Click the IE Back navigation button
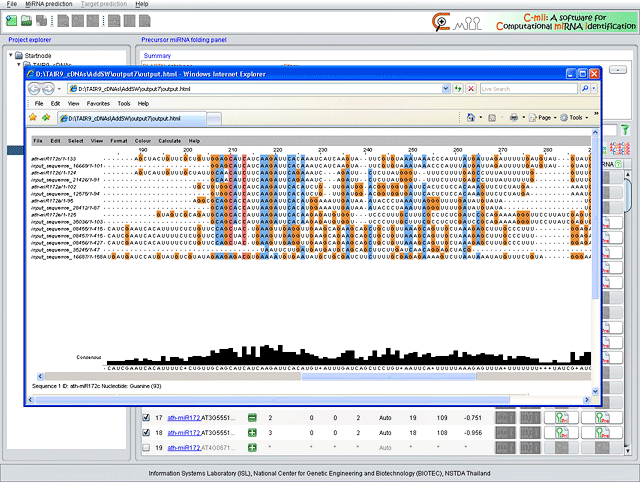Viewport: 640px width, 482px height. point(36,89)
